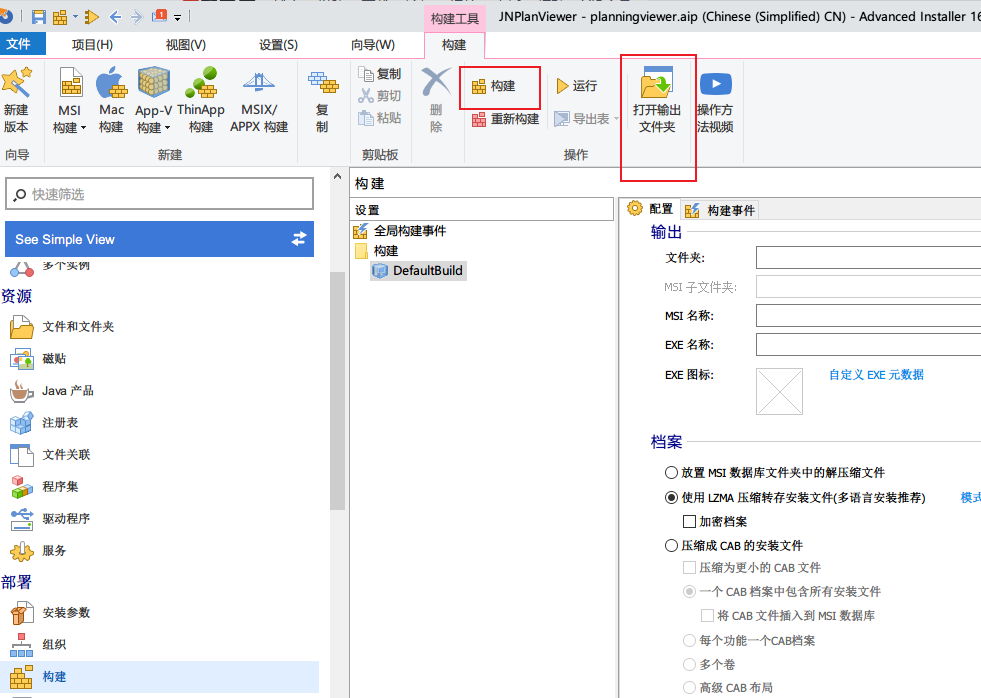Image resolution: width=981 pixels, height=698 pixels.
Task: Open the 视图(V) ribbon tab
Action: tap(186, 45)
